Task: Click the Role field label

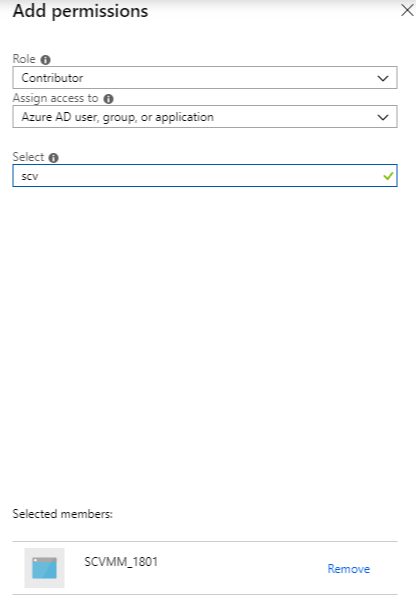Action: pos(24,59)
